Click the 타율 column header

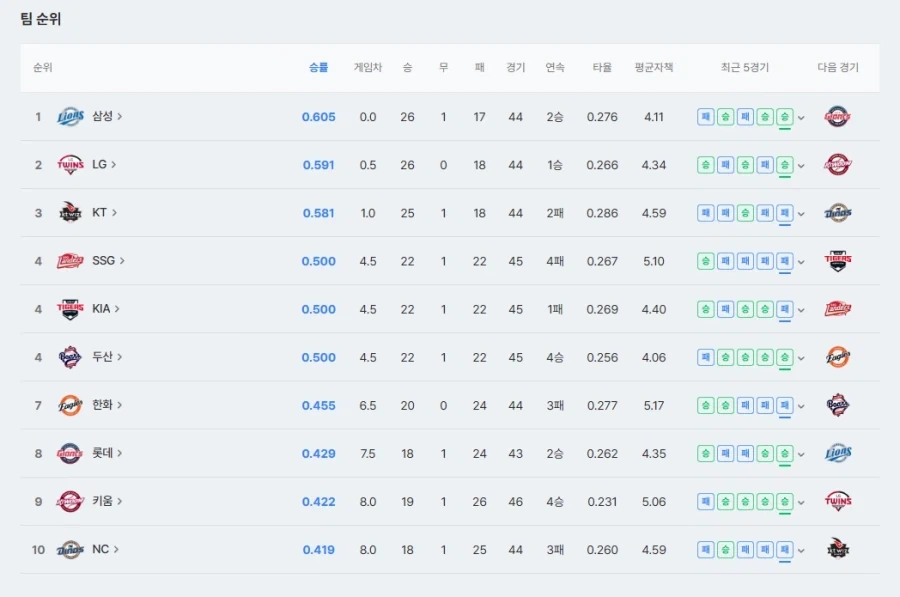tap(602, 68)
